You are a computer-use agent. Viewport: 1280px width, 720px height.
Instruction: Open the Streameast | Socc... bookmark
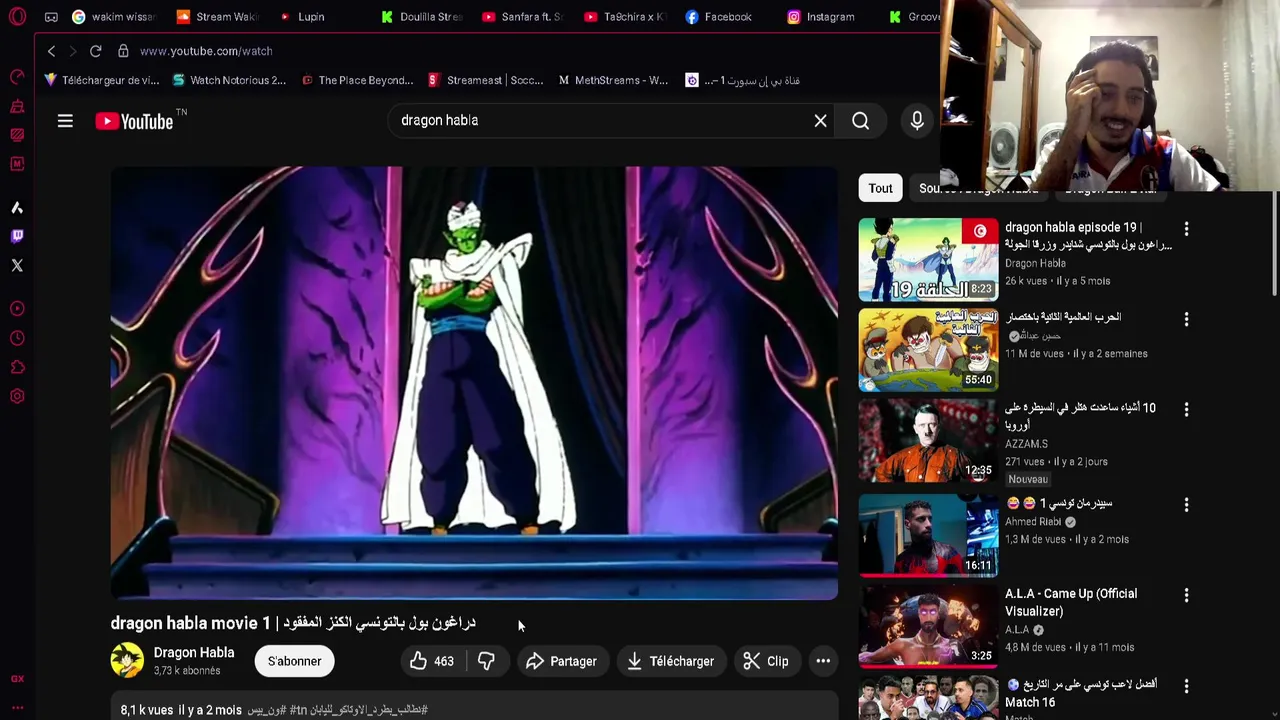(x=486, y=80)
